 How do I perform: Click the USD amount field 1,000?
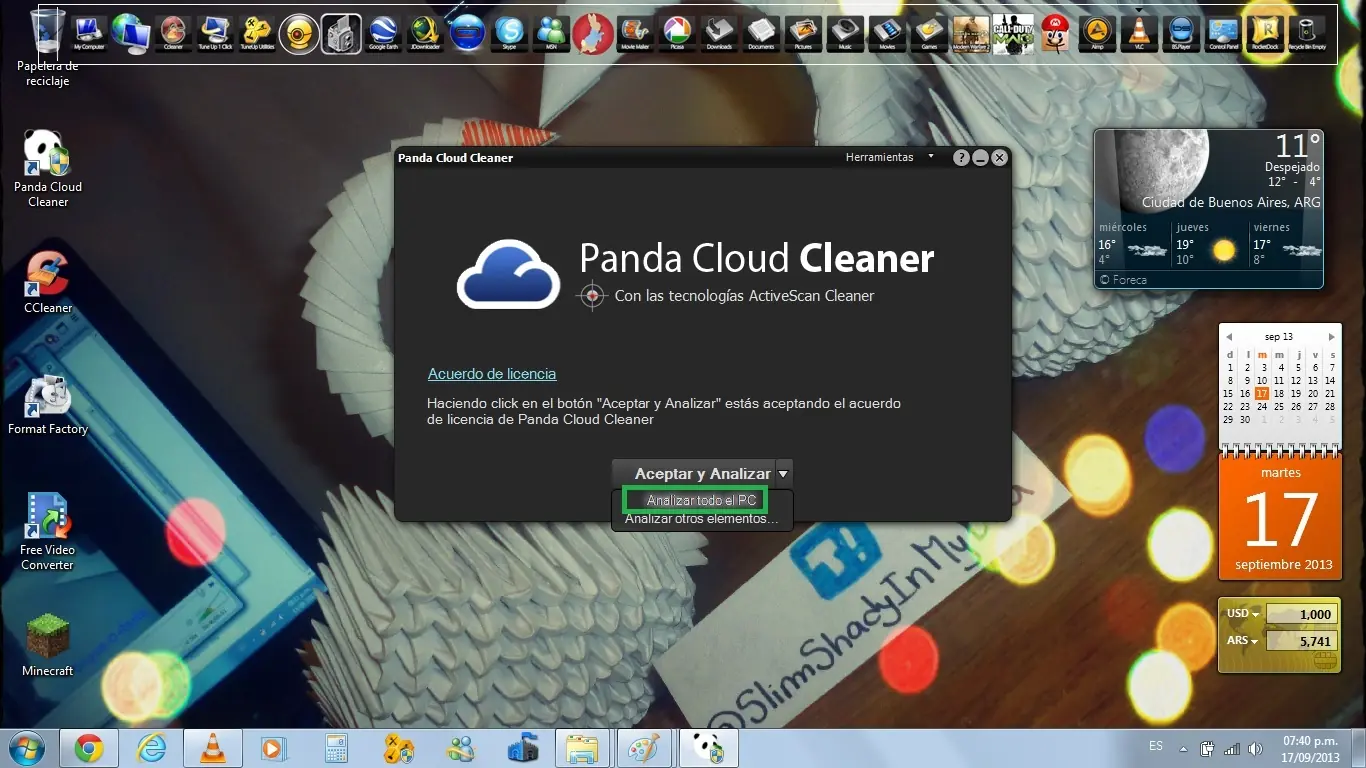click(x=1300, y=614)
